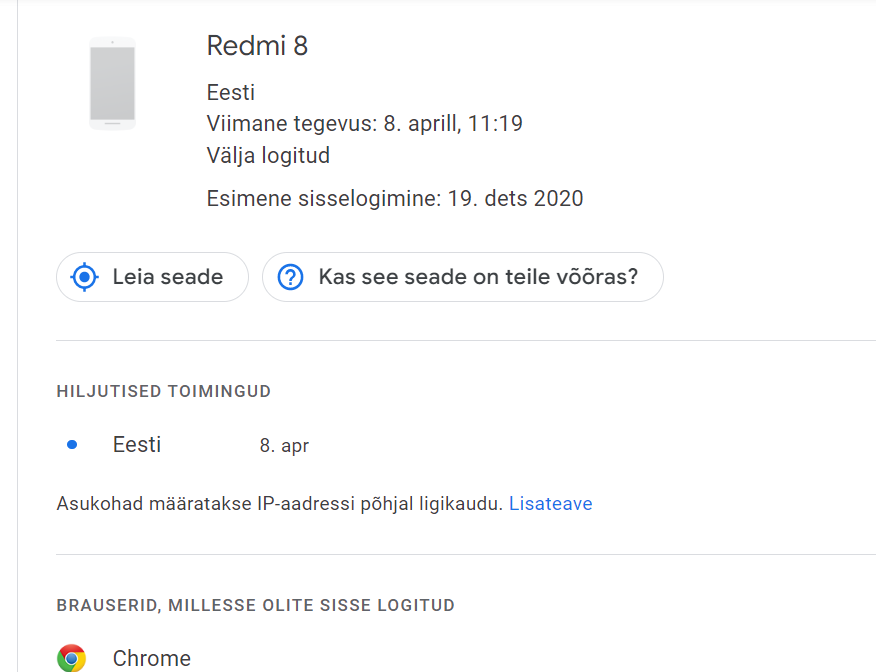Image resolution: width=876 pixels, height=672 pixels.
Task: Click the blue dot next to the Eesti activity
Action: pyautogui.click(x=72, y=445)
